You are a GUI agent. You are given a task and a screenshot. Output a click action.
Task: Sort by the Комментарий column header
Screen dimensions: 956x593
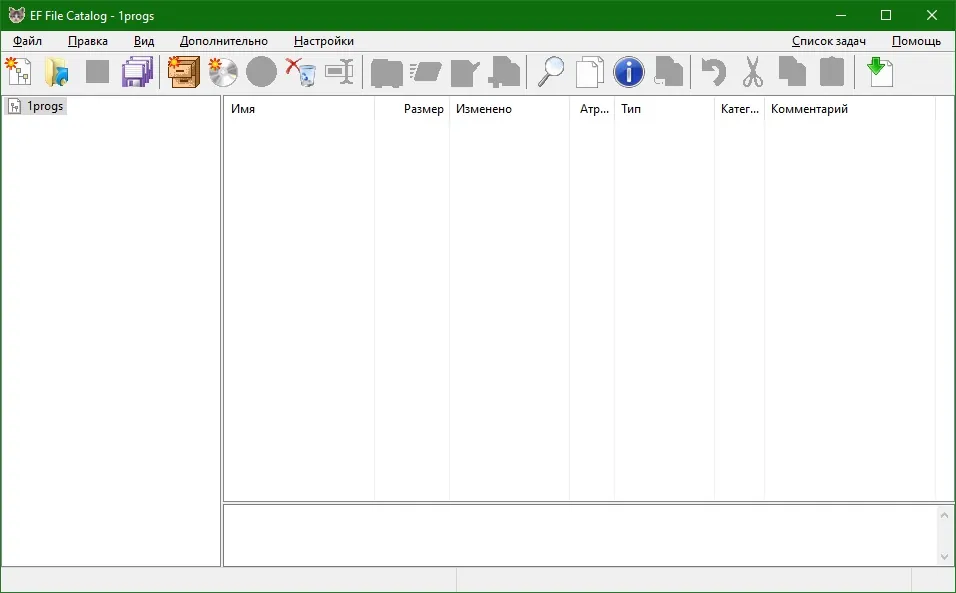coord(849,109)
